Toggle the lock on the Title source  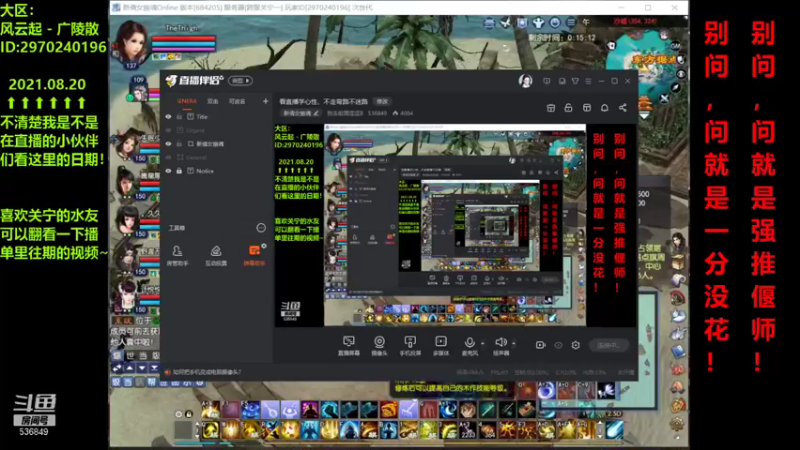(179, 117)
